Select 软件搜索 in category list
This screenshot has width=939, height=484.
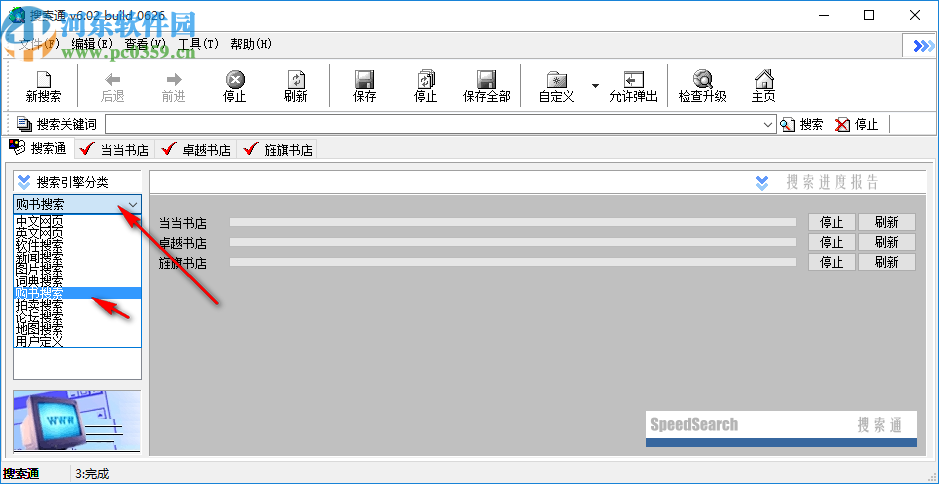coord(77,244)
